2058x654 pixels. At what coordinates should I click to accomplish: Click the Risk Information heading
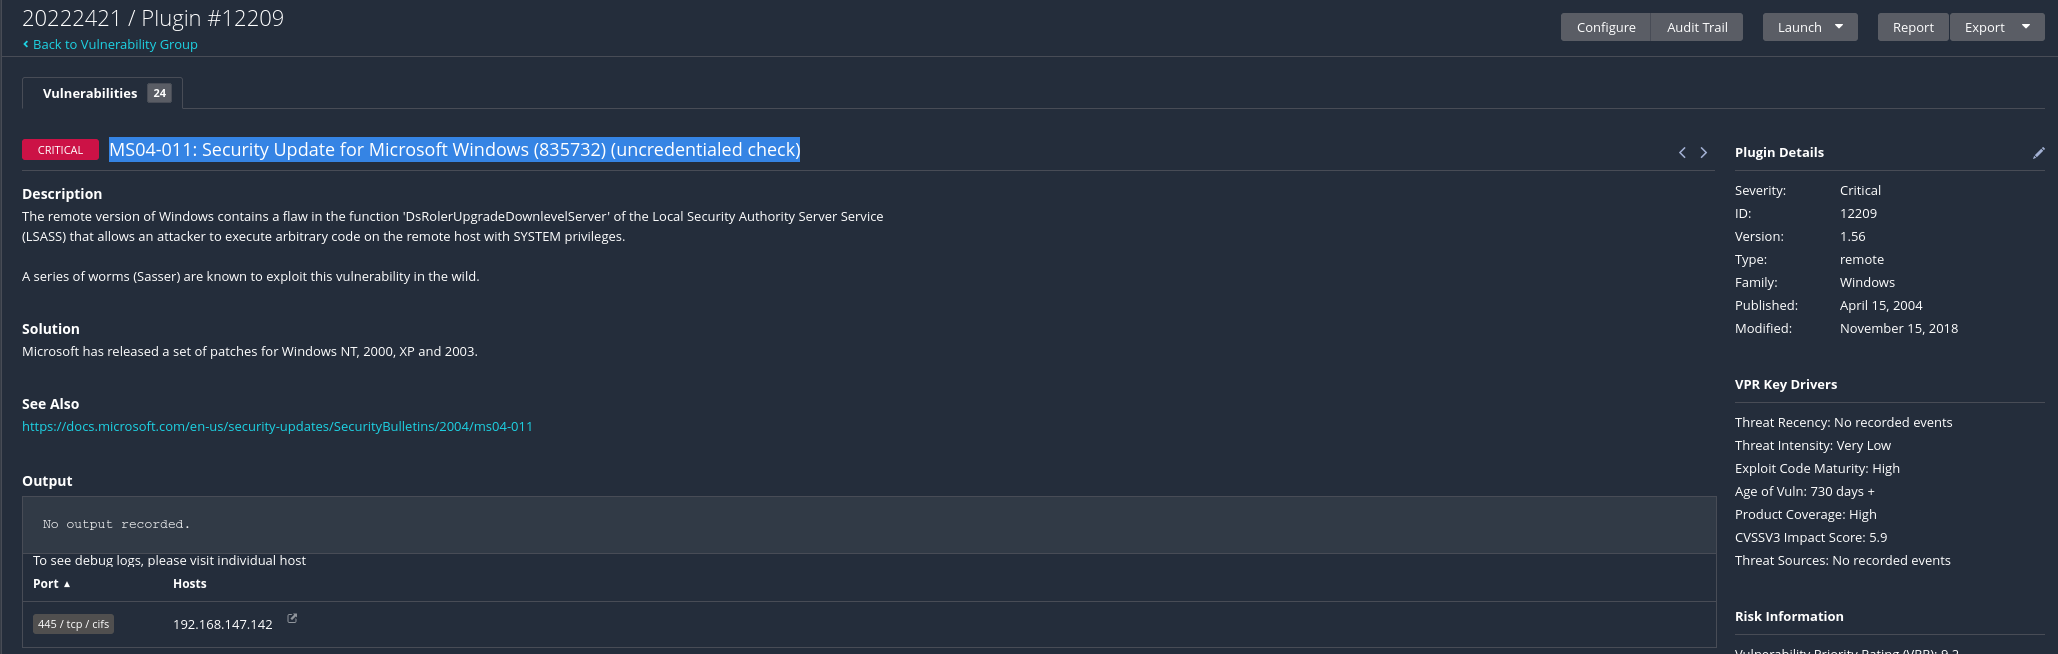point(1789,616)
